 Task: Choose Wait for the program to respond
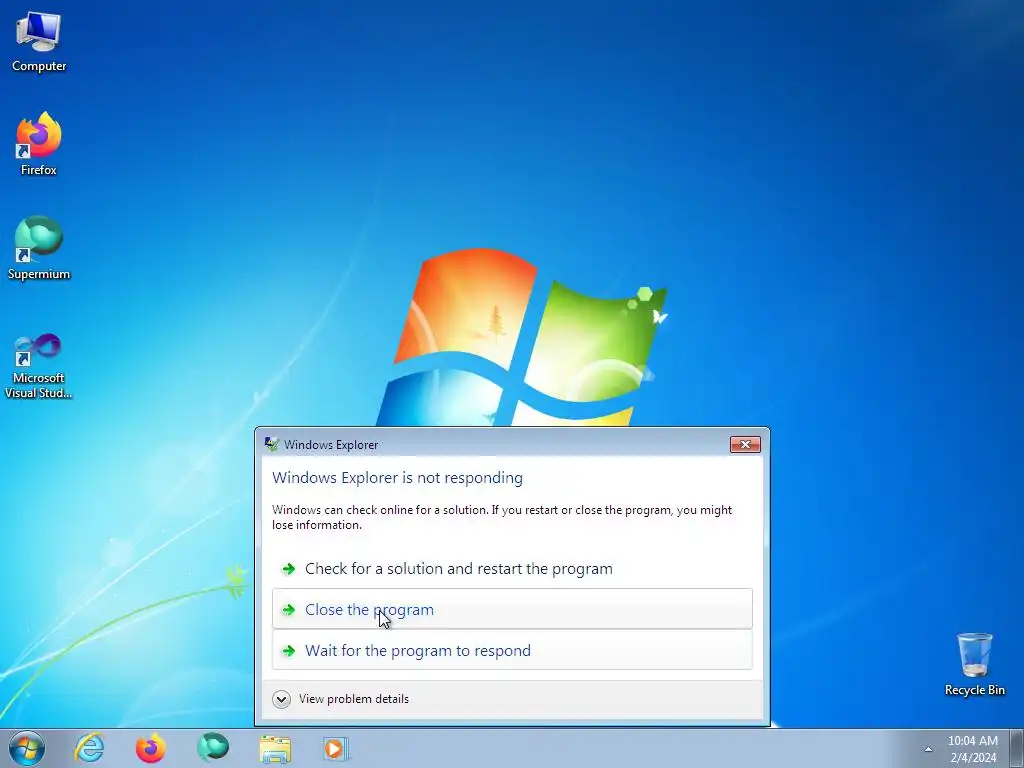tap(512, 650)
